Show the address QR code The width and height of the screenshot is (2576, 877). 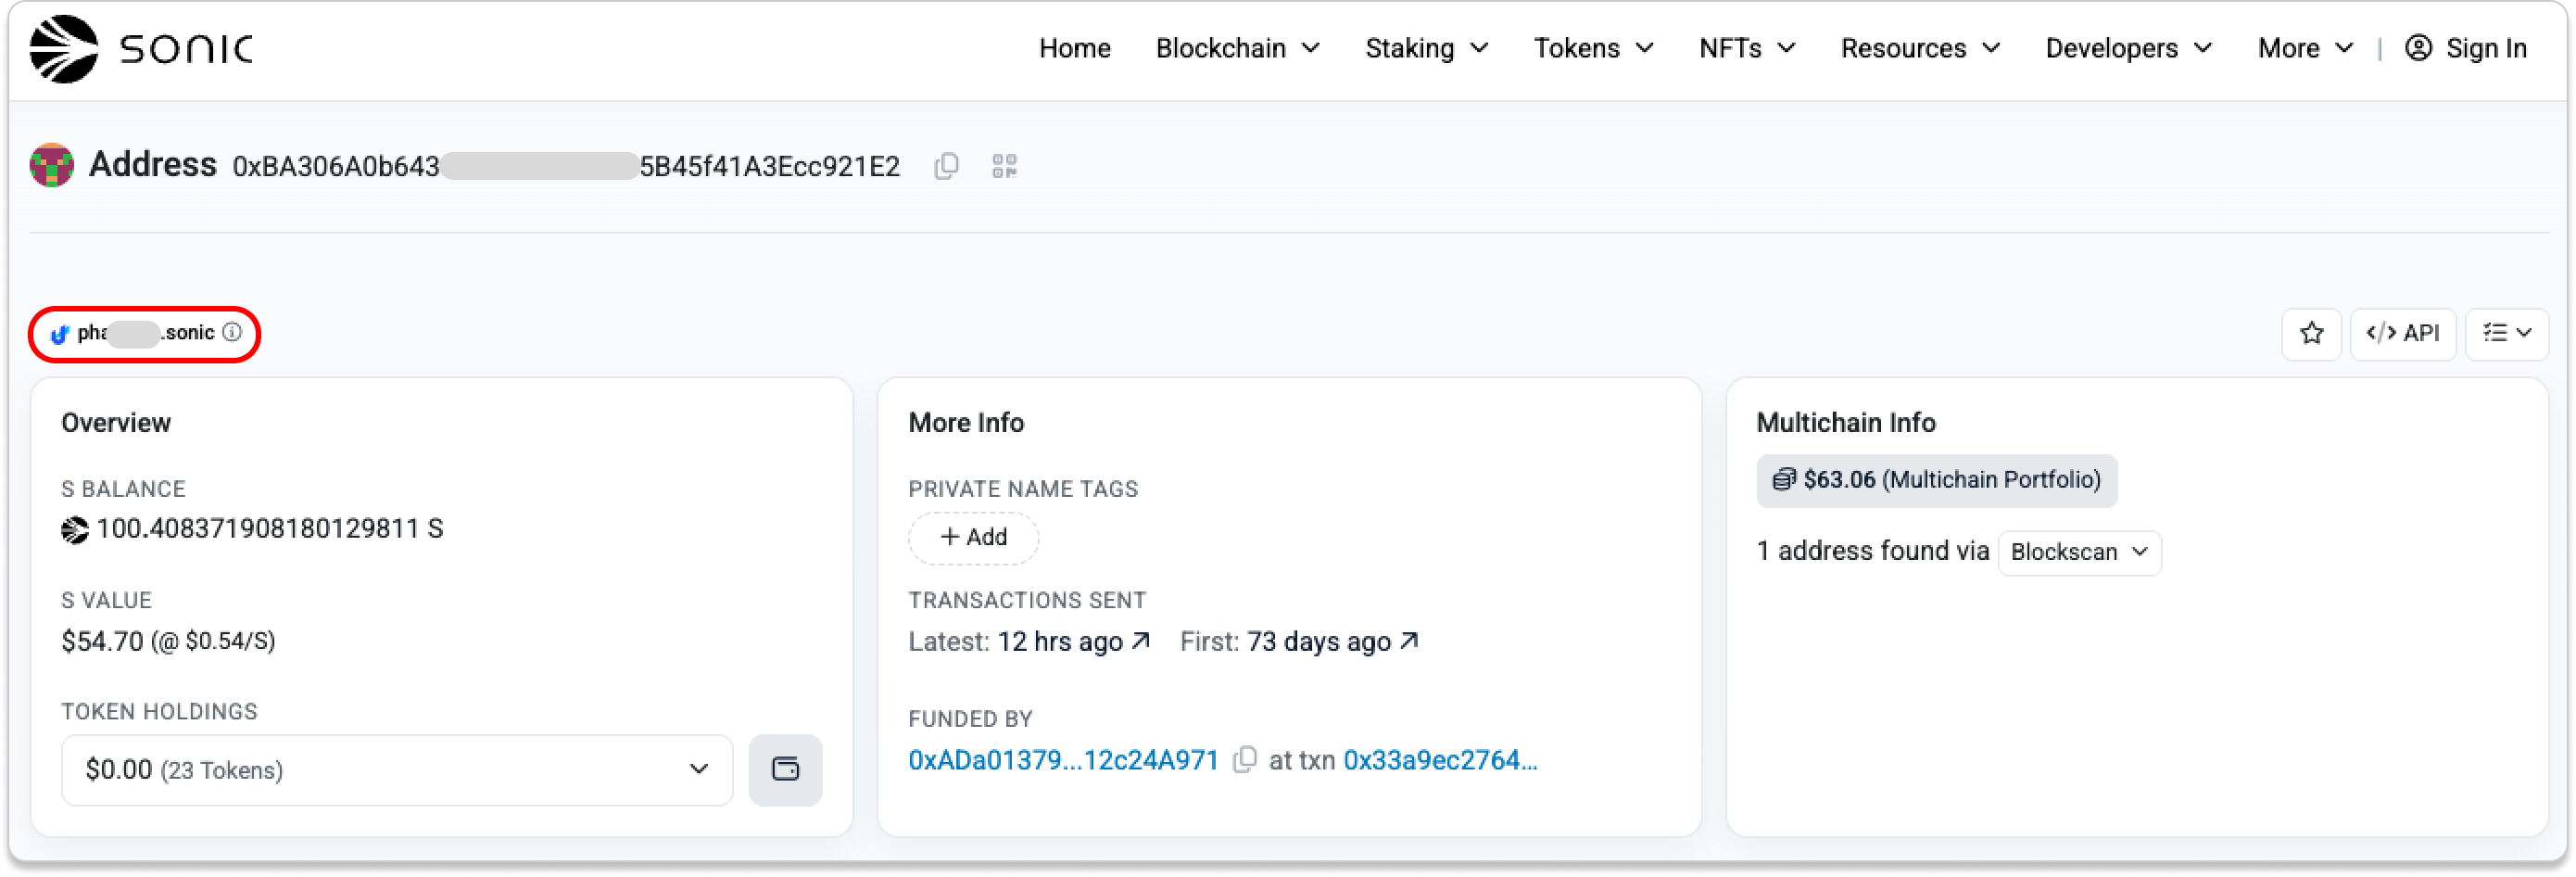pos(1004,166)
